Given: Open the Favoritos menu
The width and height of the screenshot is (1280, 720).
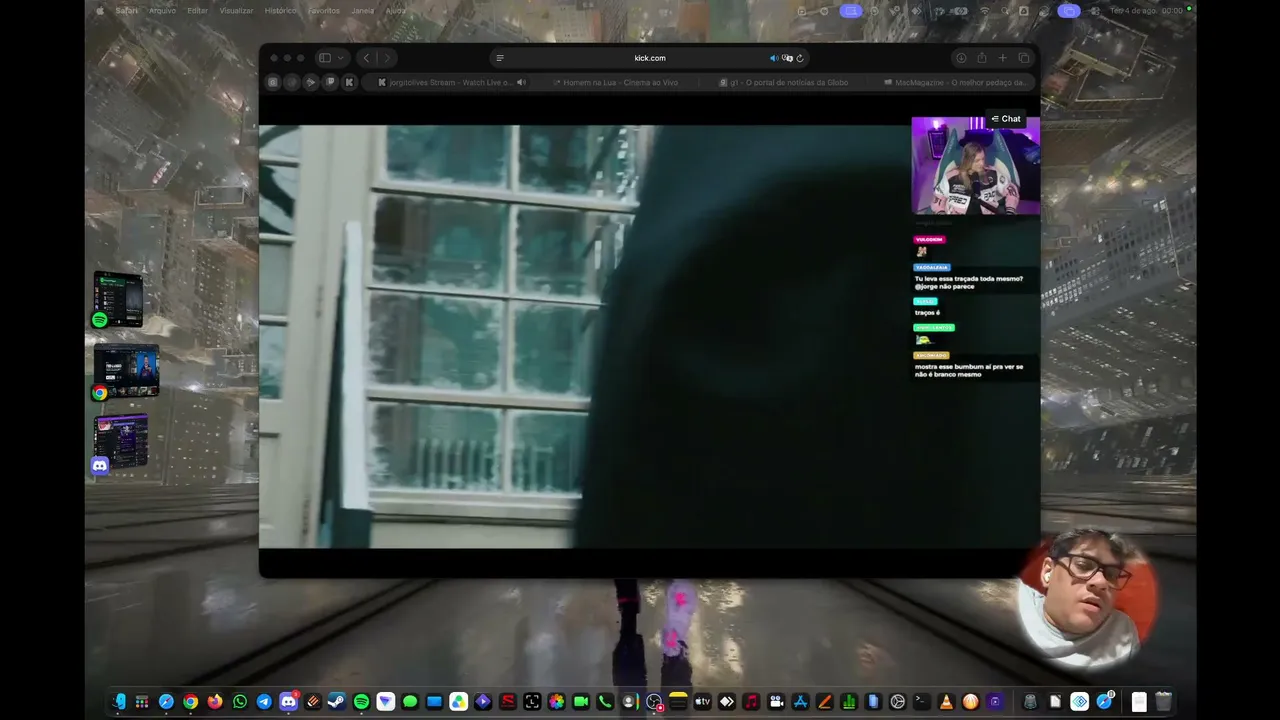Looking at the screenshot, I should 324,10.
